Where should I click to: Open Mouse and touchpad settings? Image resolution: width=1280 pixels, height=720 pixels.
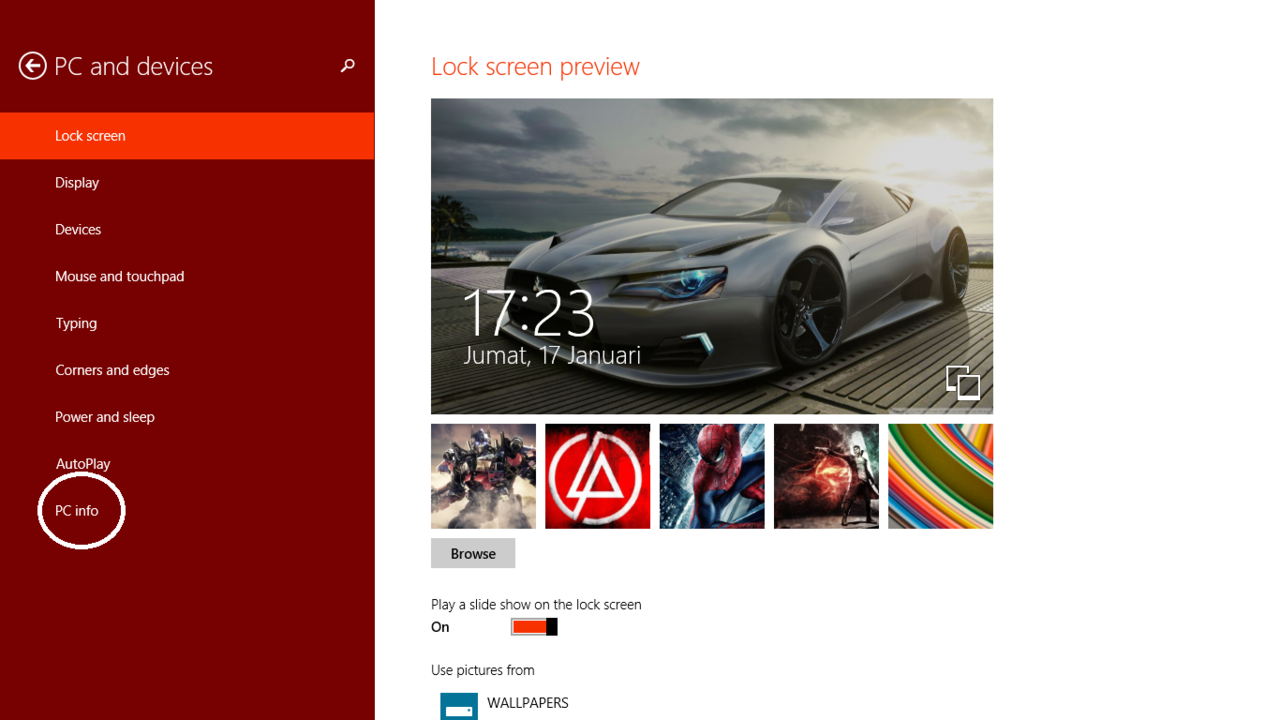click(119, 277)
